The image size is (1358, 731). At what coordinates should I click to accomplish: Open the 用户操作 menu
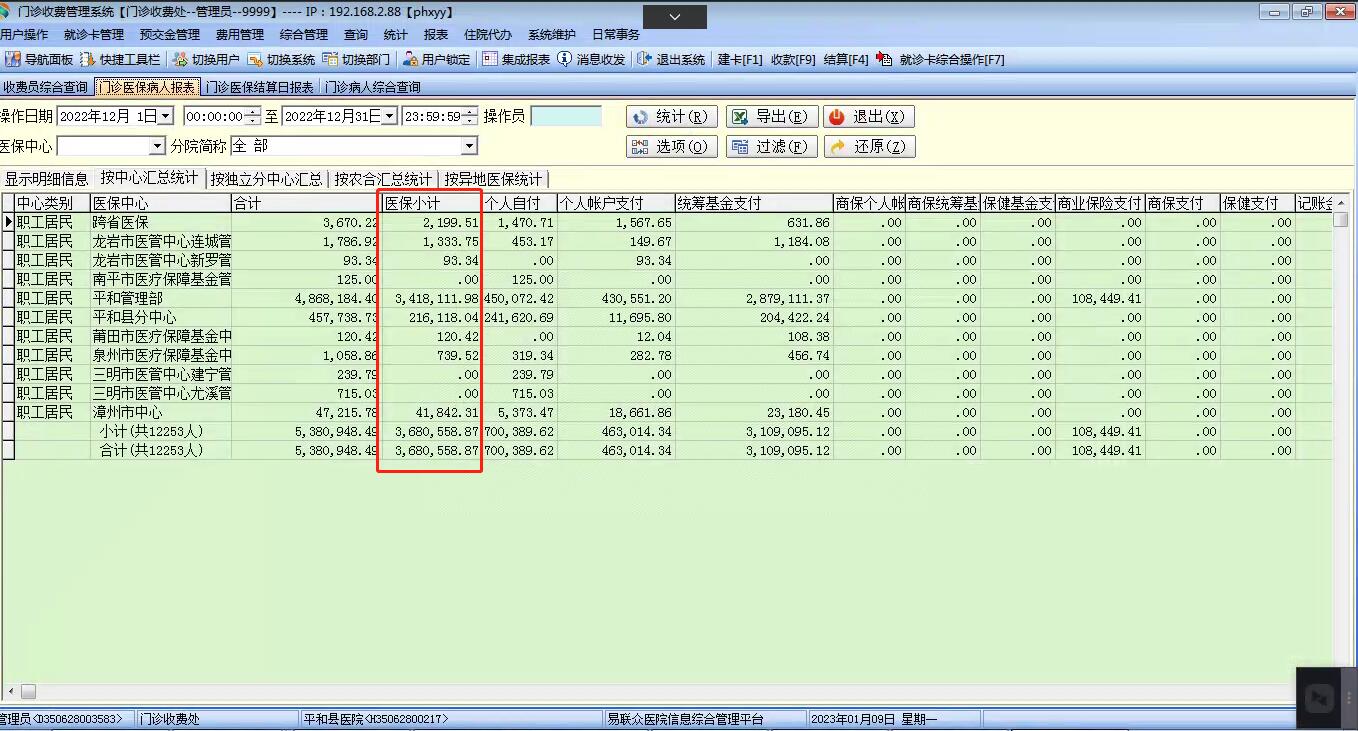pos(24,35)
